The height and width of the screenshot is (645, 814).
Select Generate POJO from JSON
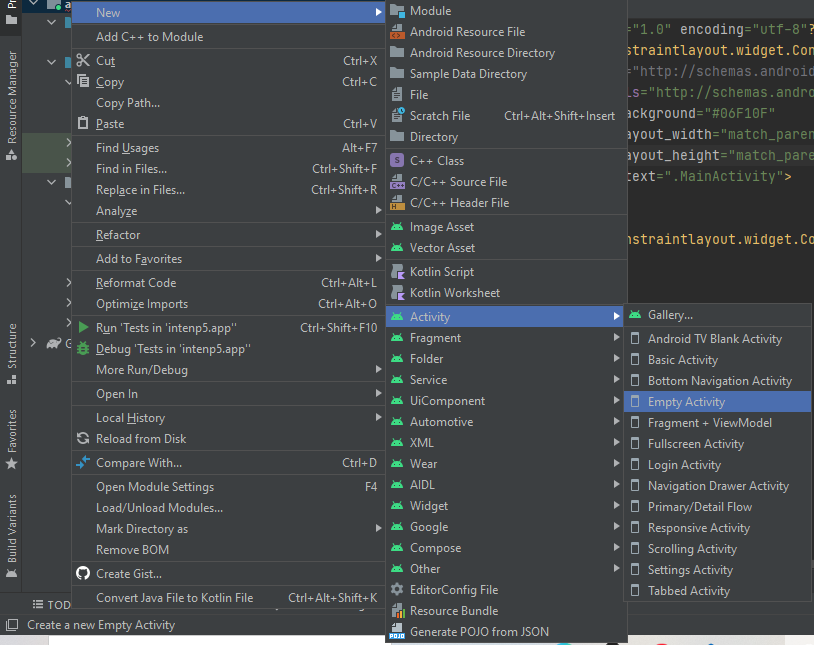470,631
